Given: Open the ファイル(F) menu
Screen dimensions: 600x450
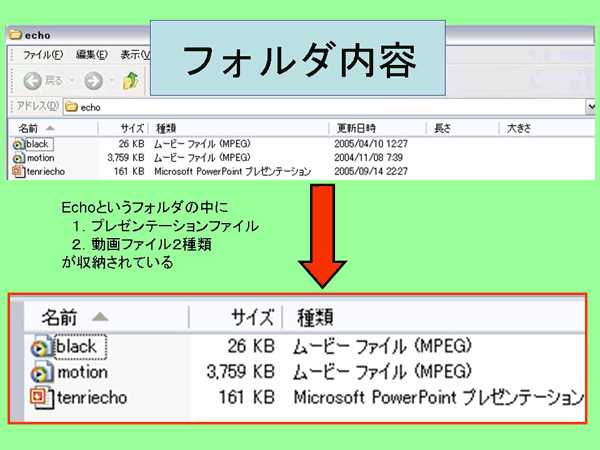Looking at the screenshot, I should (43, 54).
